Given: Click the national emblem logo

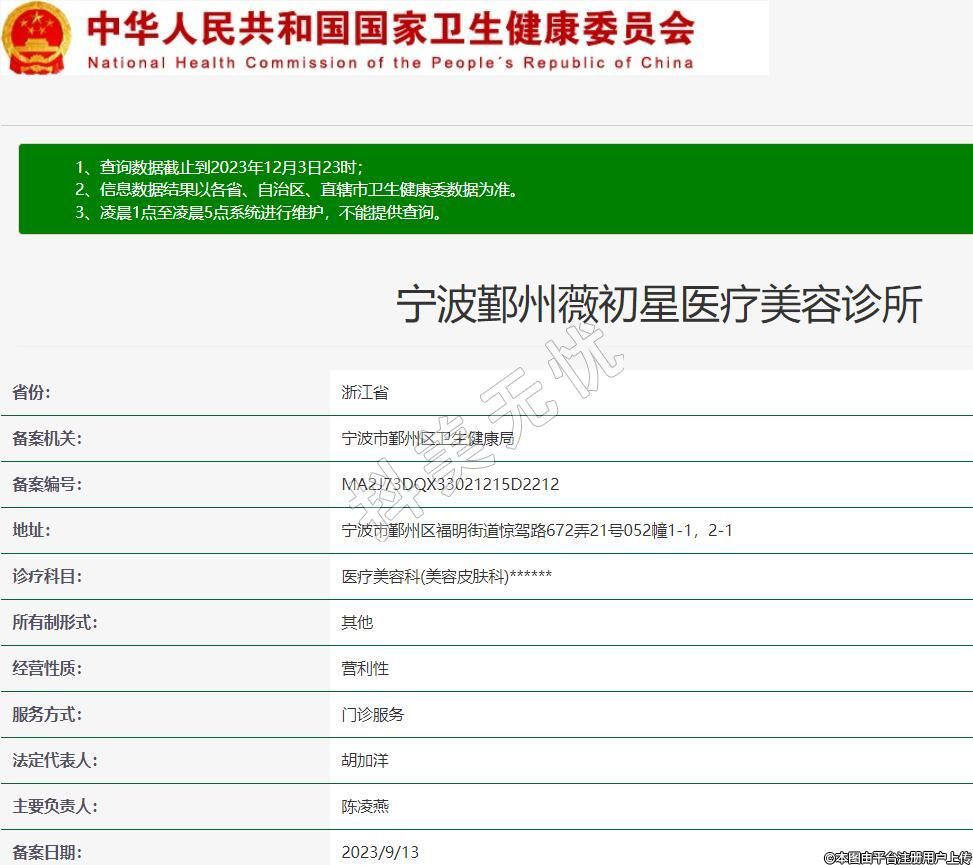Looking at the screenshot, I should click(37, 37).
